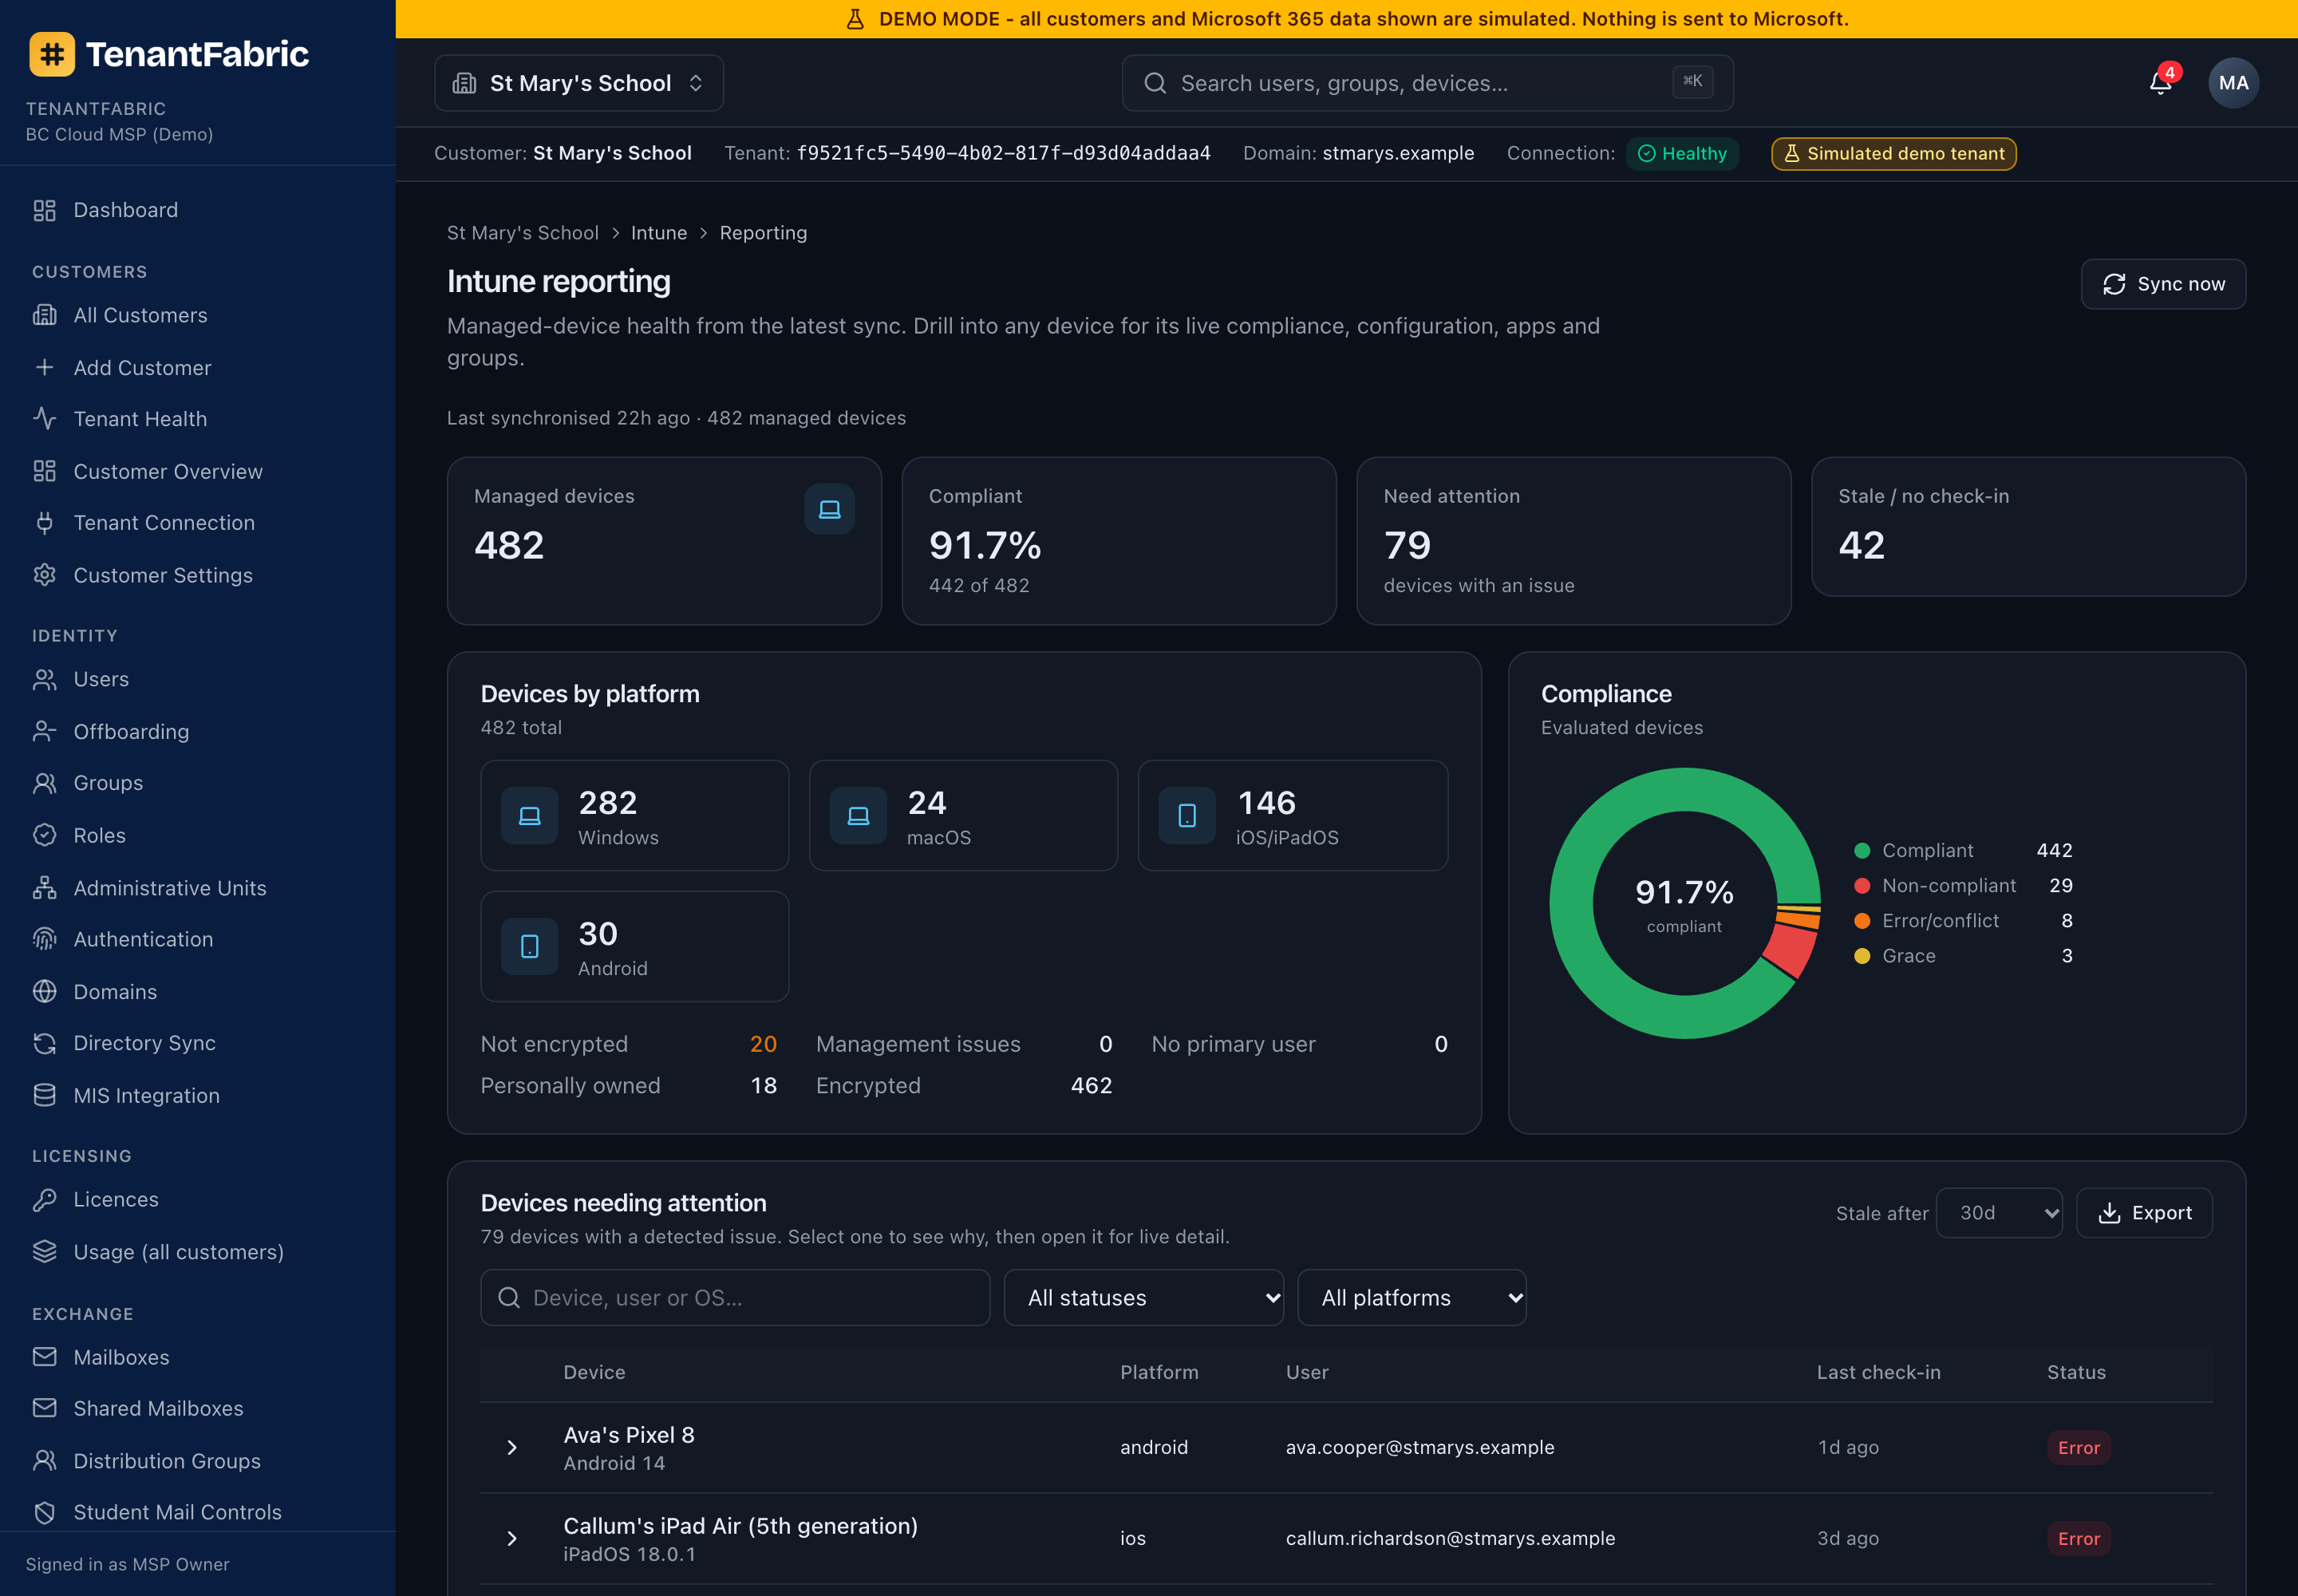Open the MA user avatar menu
This screenshot has height=1596, width=2298.
[x=2232, y=83]
